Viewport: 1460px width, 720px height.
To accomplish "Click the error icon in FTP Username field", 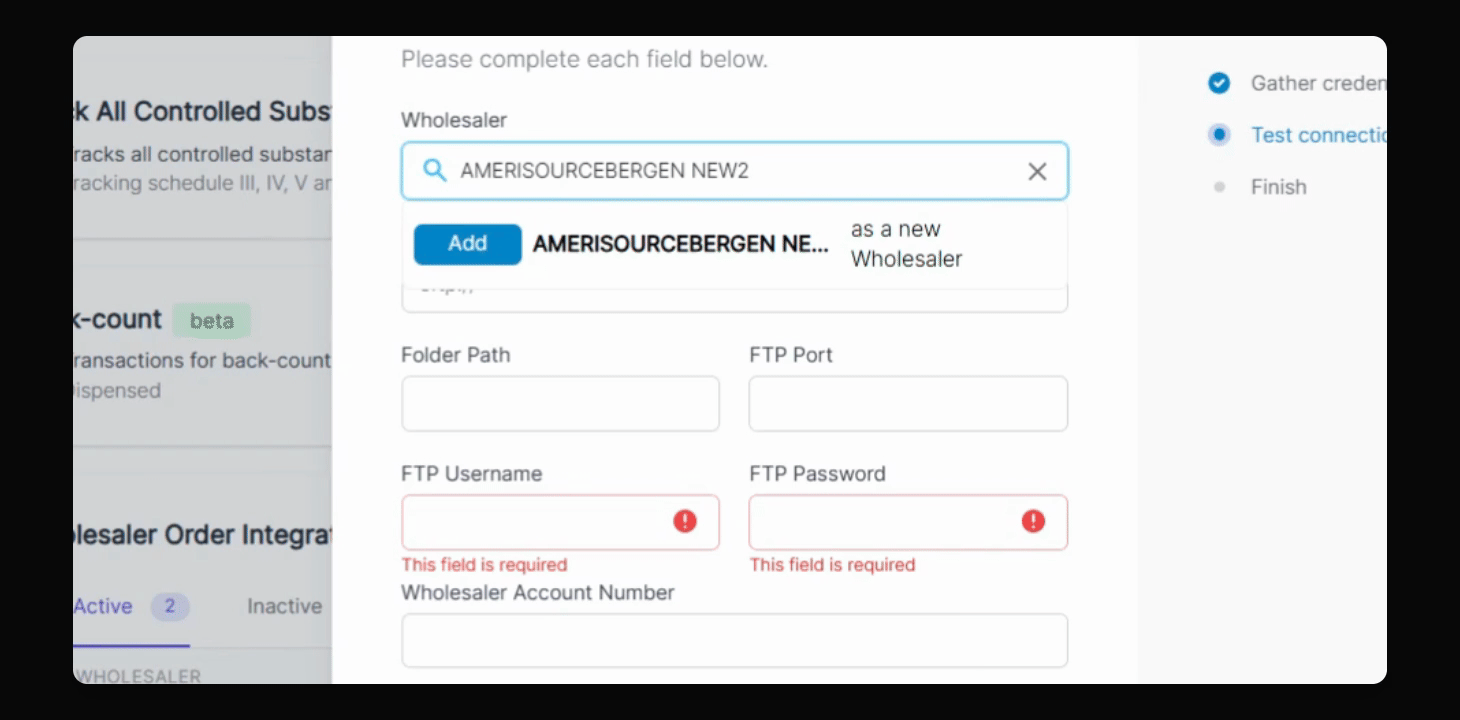I will click(x=685, y=521).
